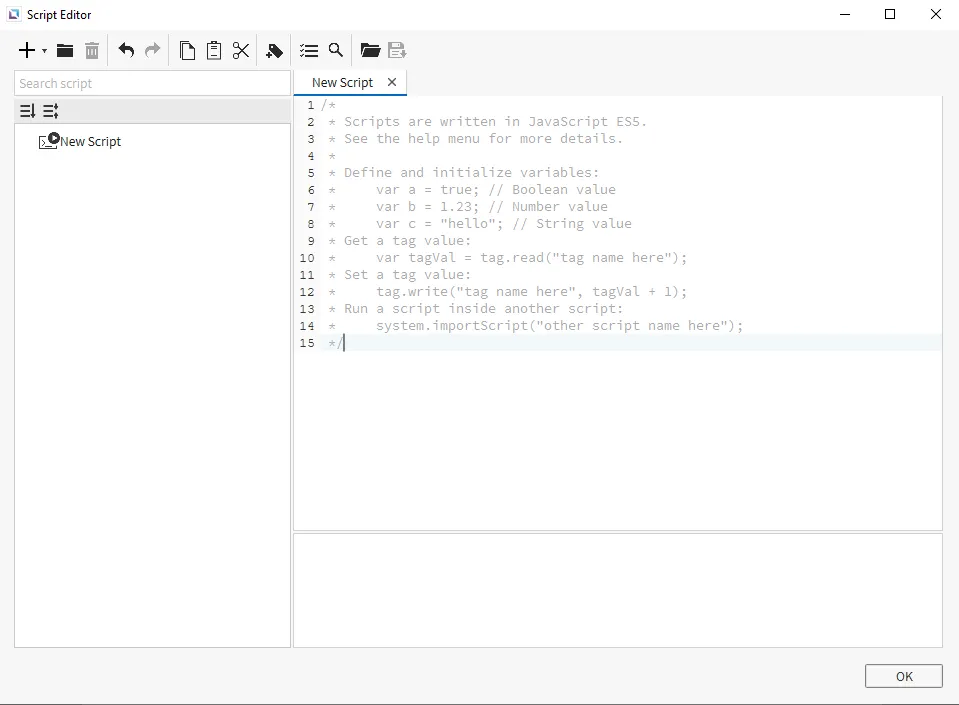
Task: Click the add tag icon
Action: coord(274,51)
